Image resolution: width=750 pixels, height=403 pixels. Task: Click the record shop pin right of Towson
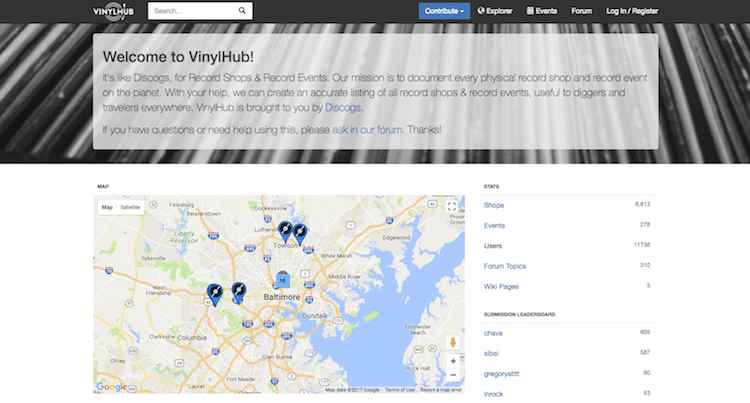(300, 234)
